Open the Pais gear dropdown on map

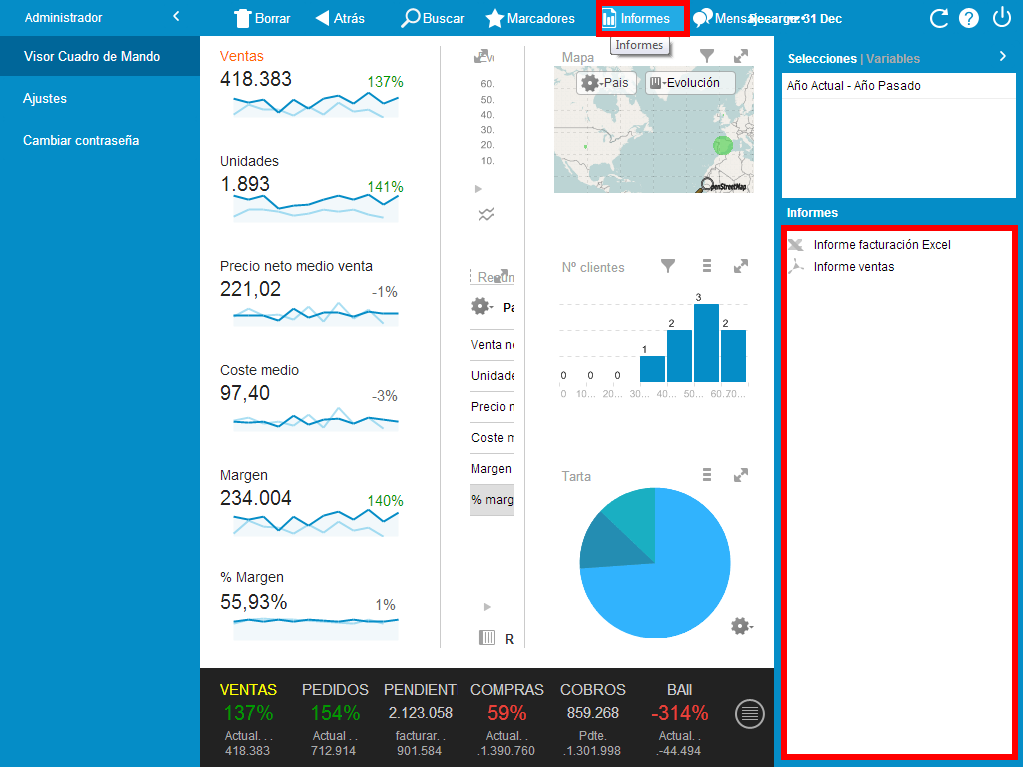(x=606, y=83)
